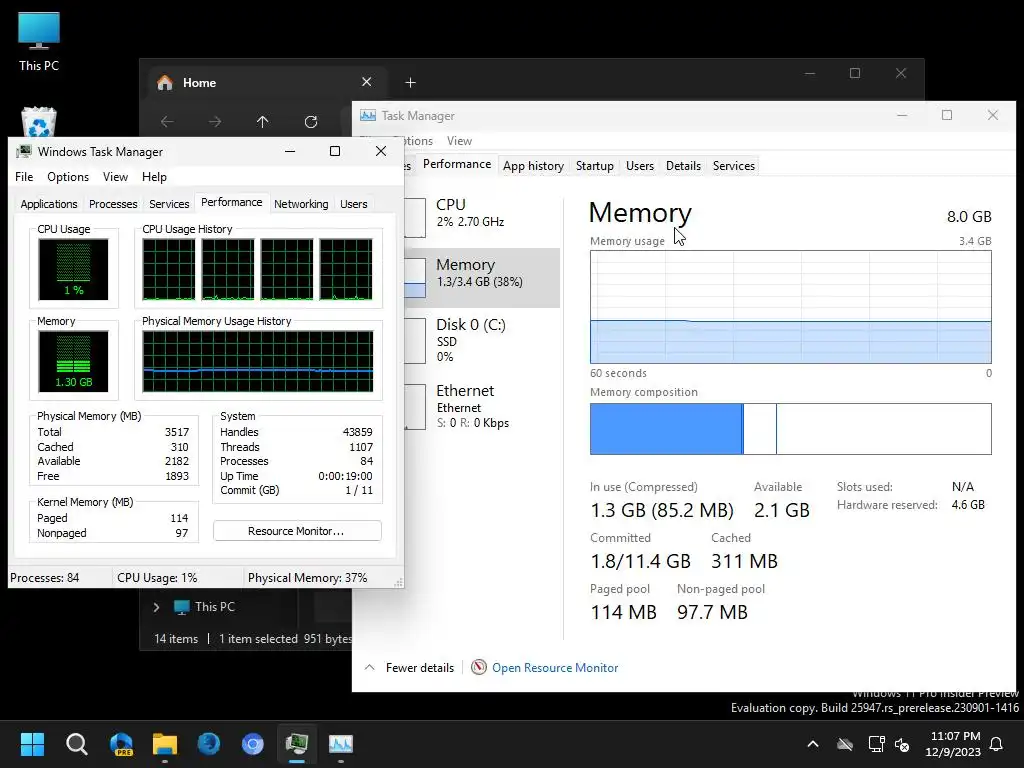Click the classic Memory meter showing 1.30 GB
The image size is (1024, 768).
pos(73,361)
